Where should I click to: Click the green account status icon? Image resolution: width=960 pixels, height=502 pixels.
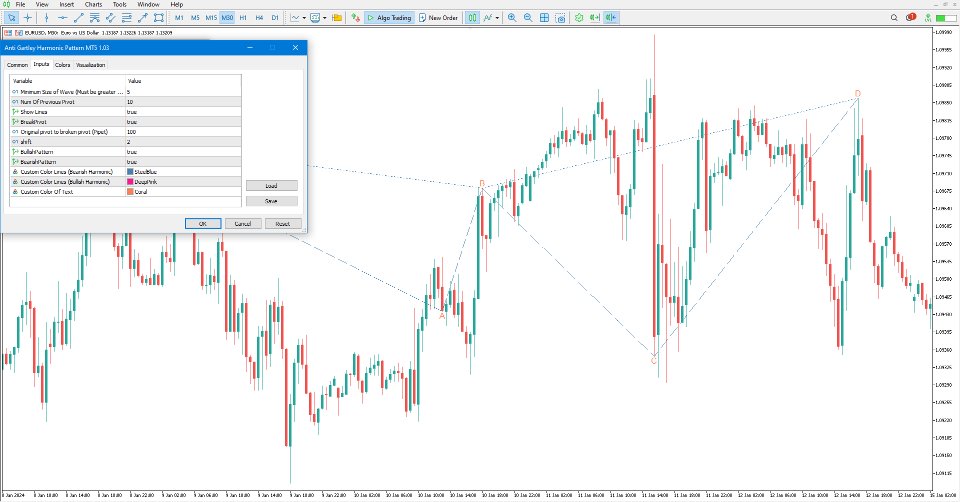coord(928,18)
